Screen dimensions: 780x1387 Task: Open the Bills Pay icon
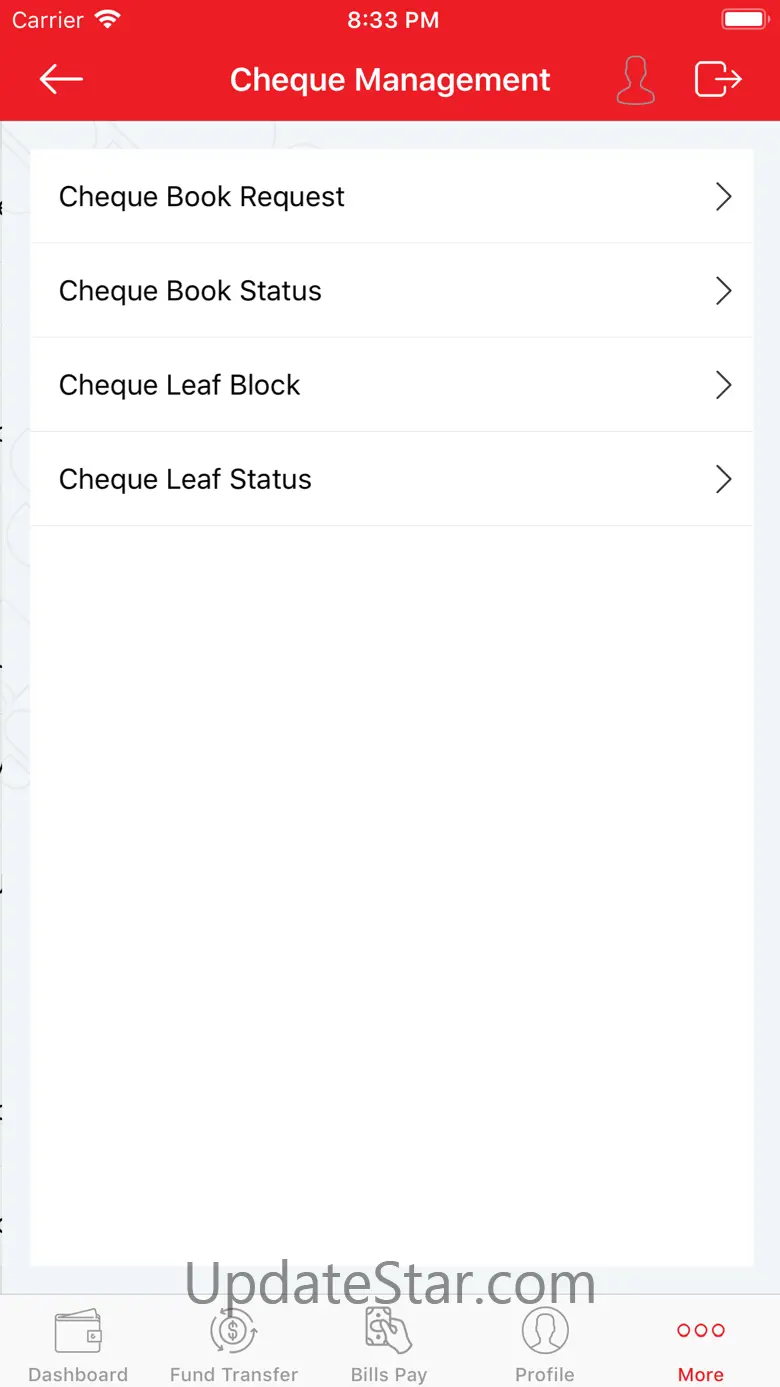coord(389,1331)
